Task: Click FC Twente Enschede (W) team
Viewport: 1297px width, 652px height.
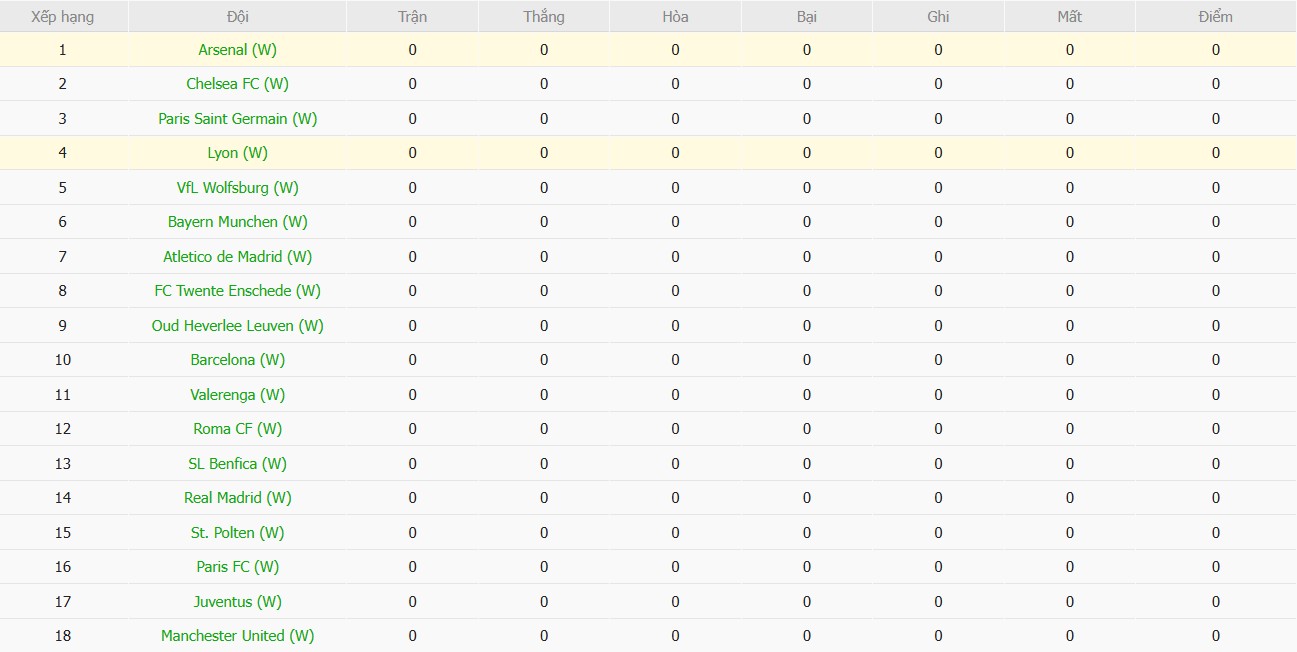Action: pyautogui.click(x=237, y=291)
